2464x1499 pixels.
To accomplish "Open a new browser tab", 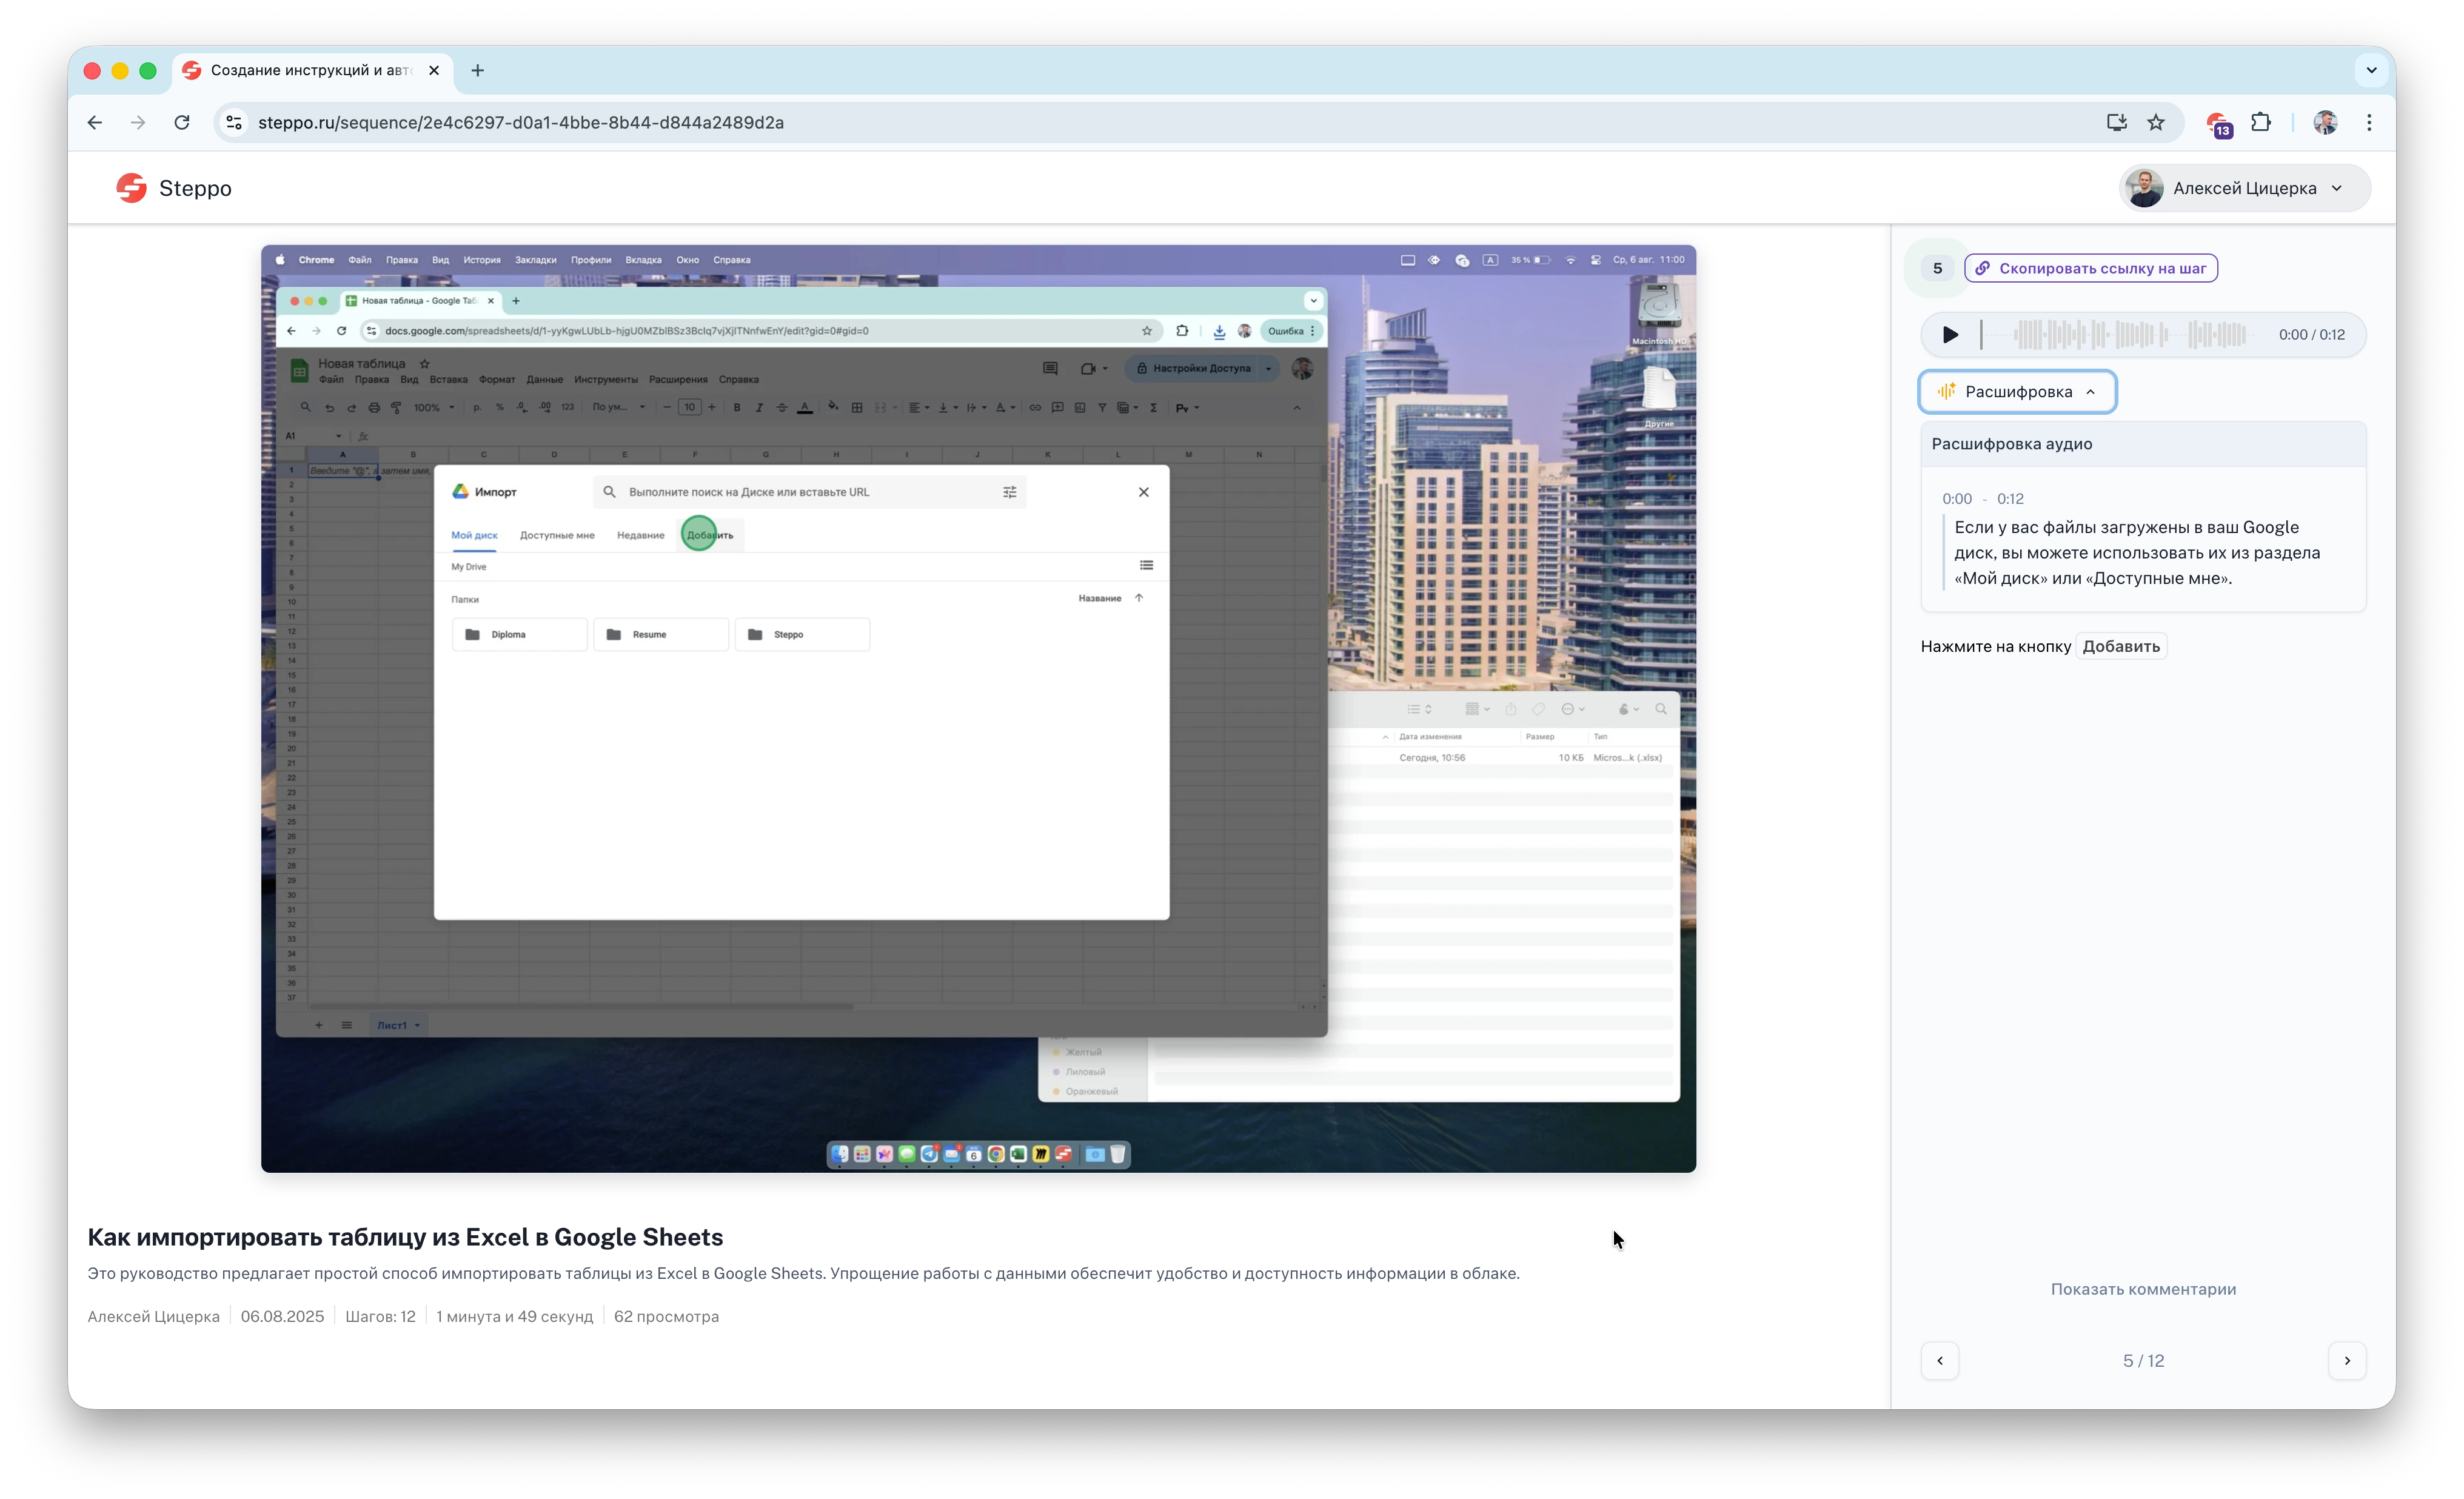I will [477, 70].
